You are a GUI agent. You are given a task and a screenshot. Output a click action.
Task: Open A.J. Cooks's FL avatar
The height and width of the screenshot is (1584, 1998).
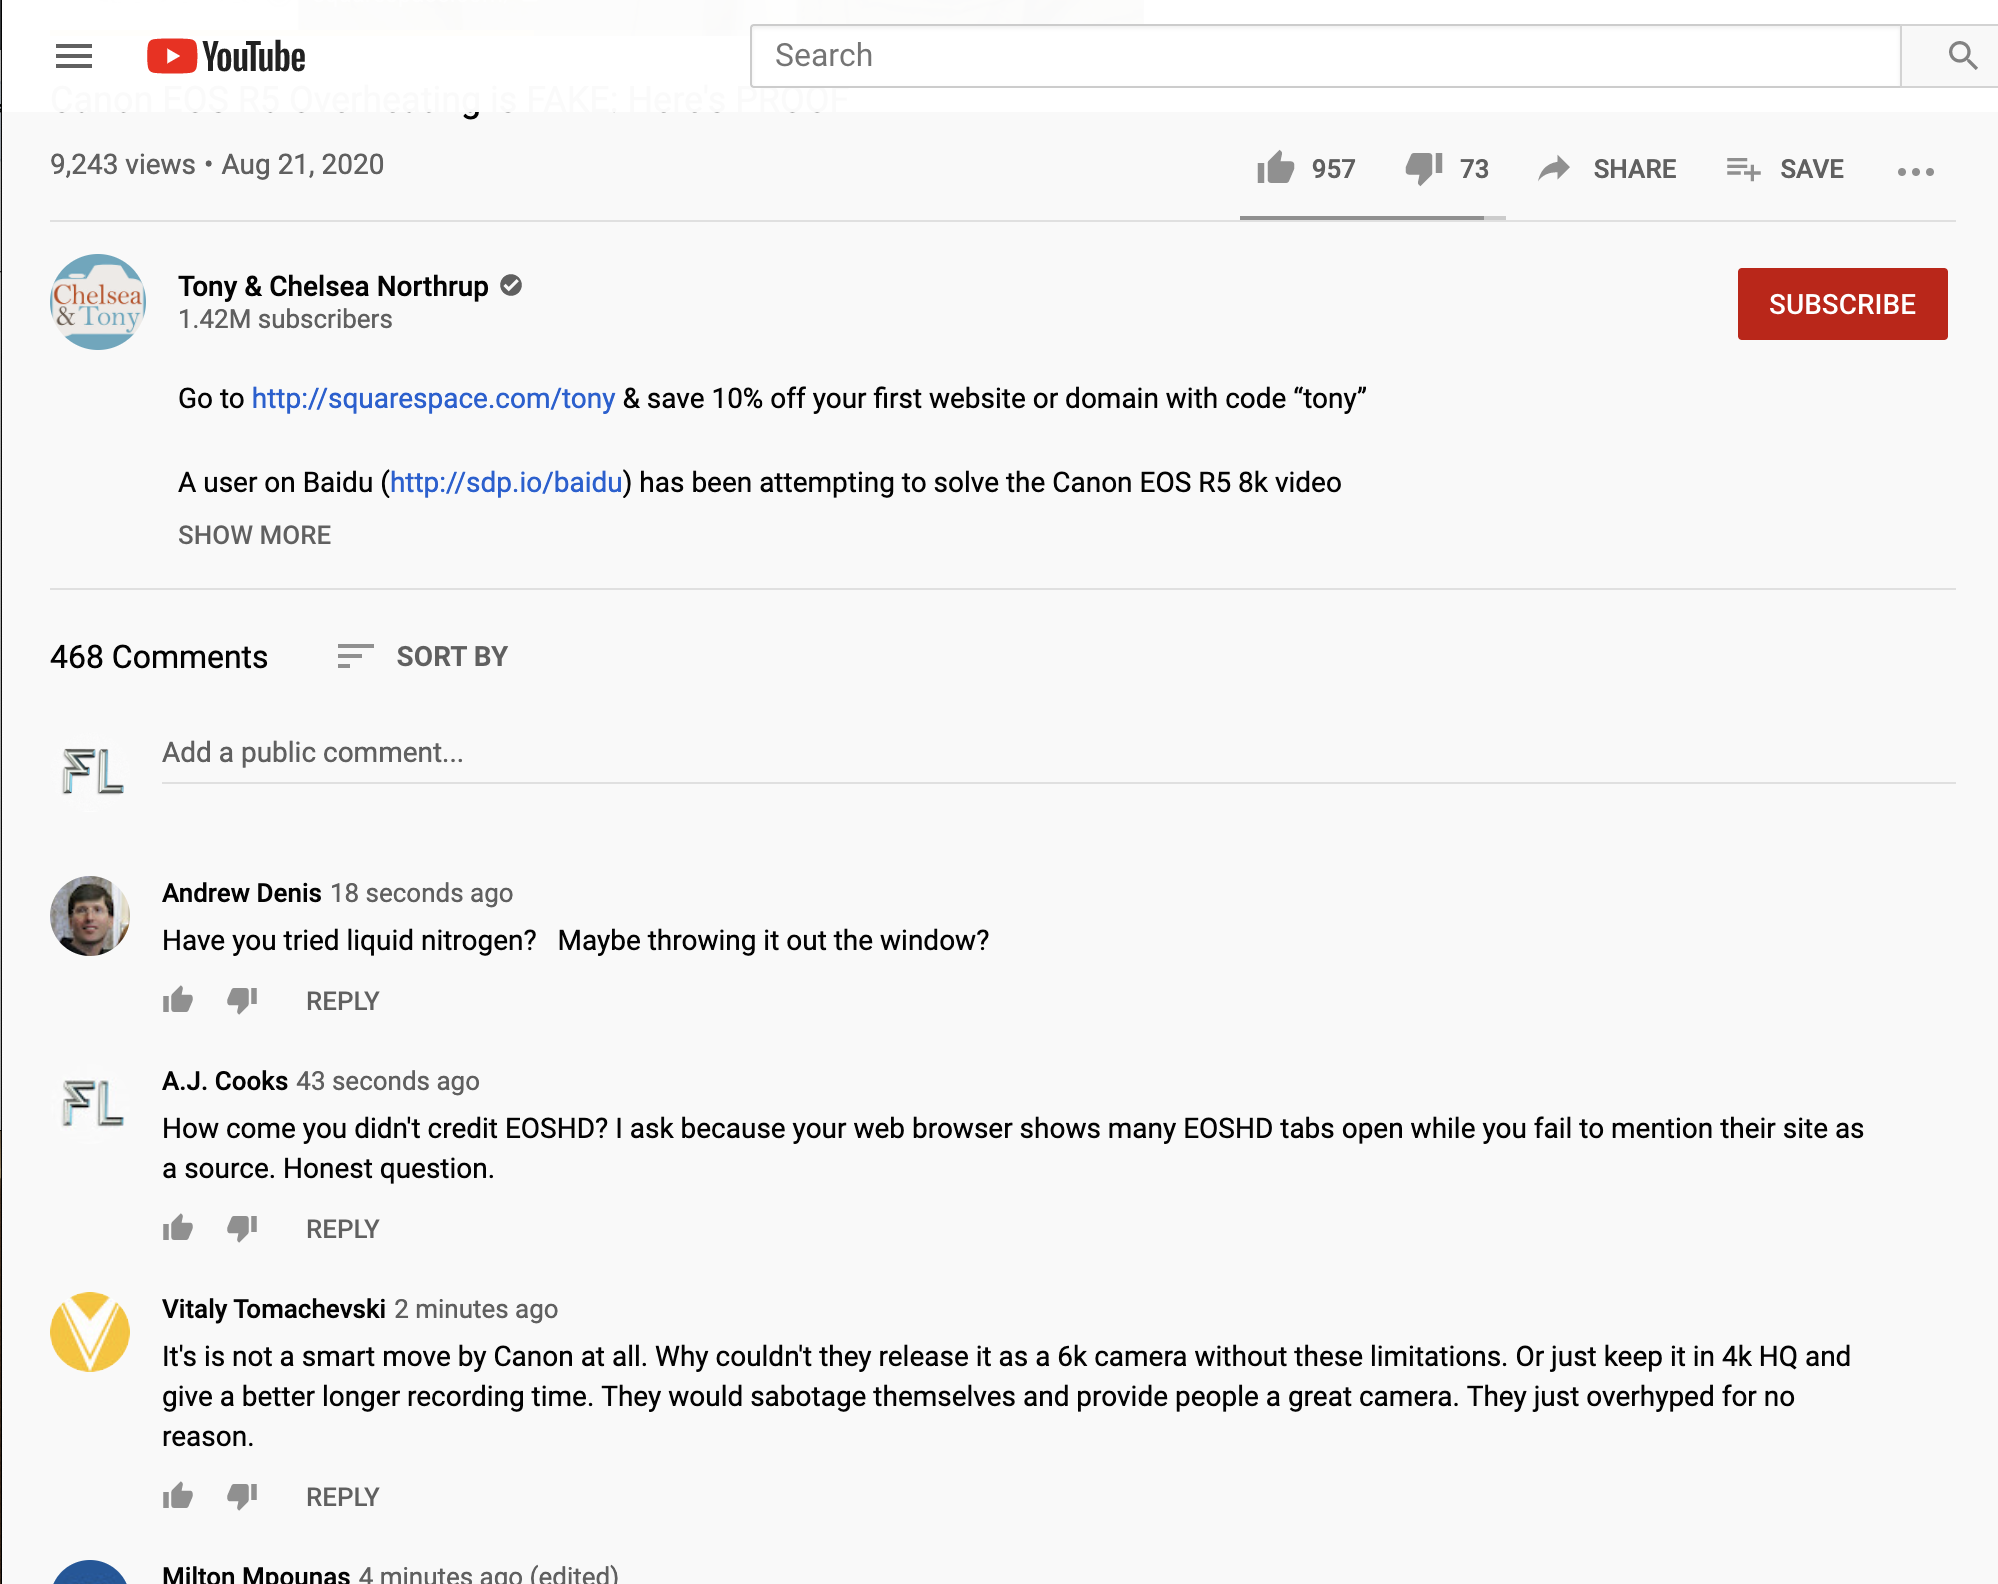point(92,1104)
